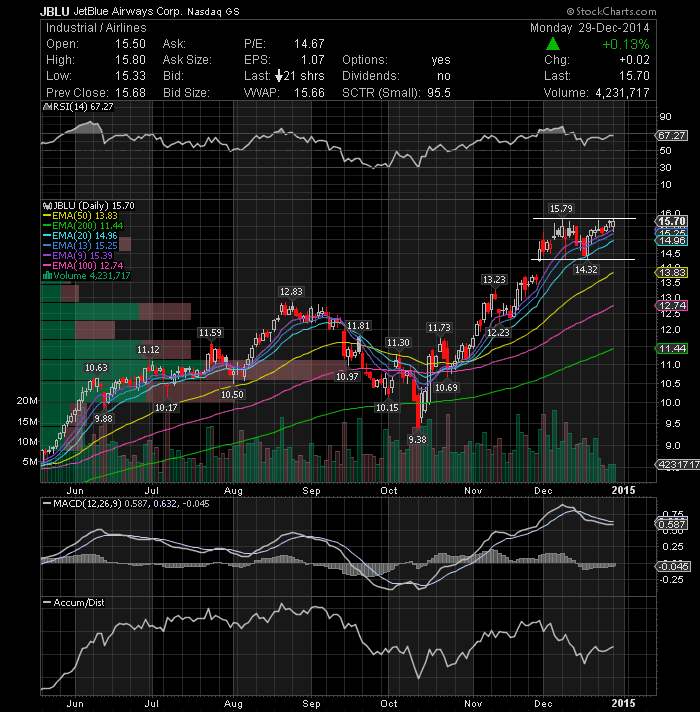Click the 'EMA(100) 12.74' legend text
Viewport: 700px width, 712px height.
[x=88, y=266]
